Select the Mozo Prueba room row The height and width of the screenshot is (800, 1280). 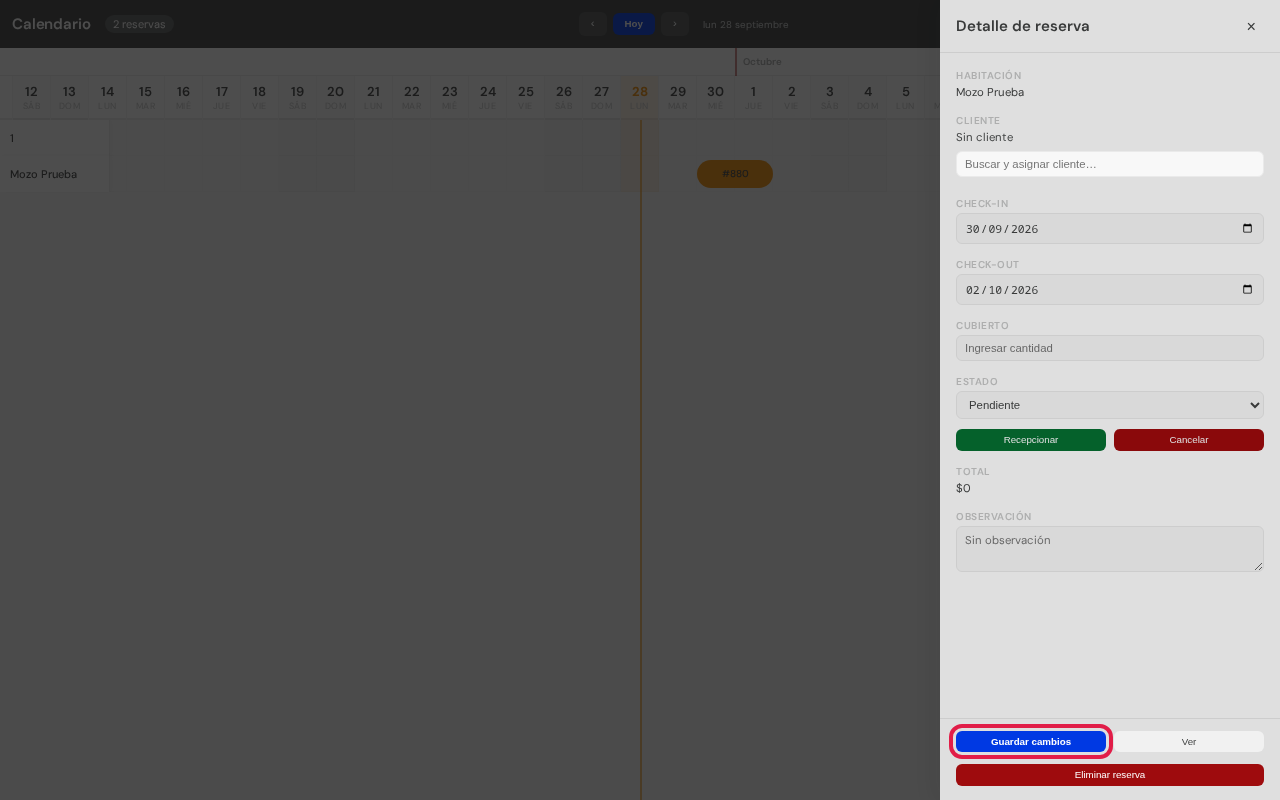click(54, 174)
